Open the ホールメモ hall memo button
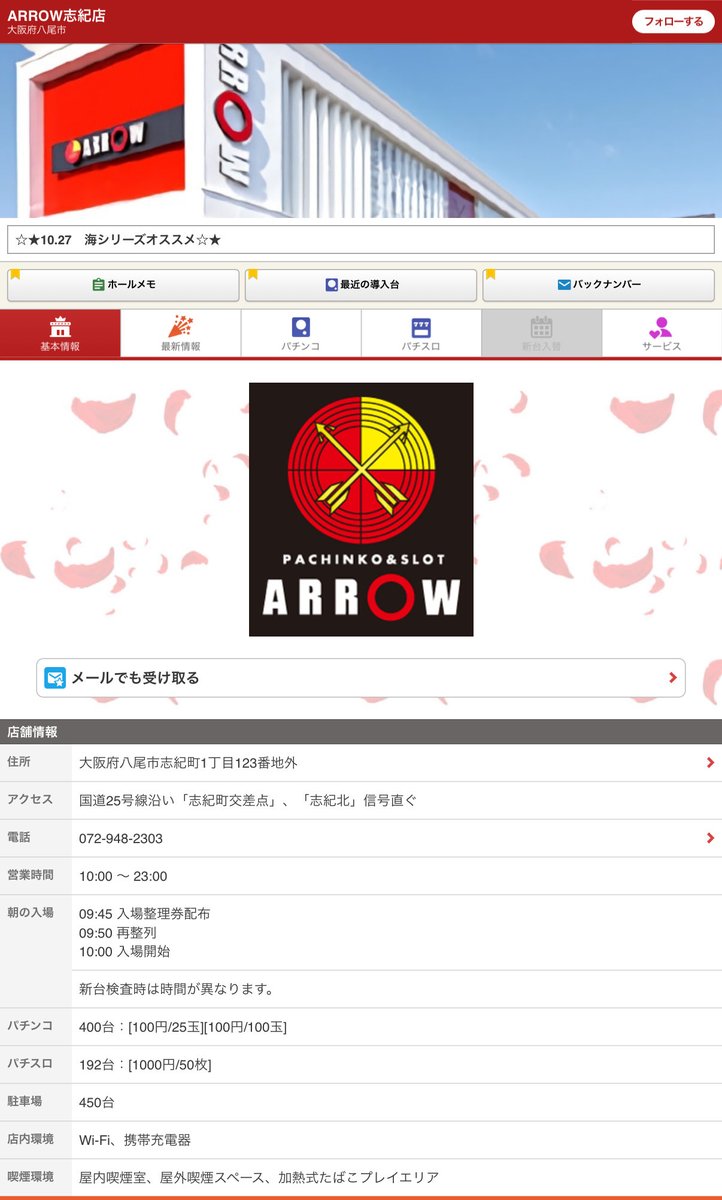This screenshot has height=1200, width=722. (x=123, y=285)
